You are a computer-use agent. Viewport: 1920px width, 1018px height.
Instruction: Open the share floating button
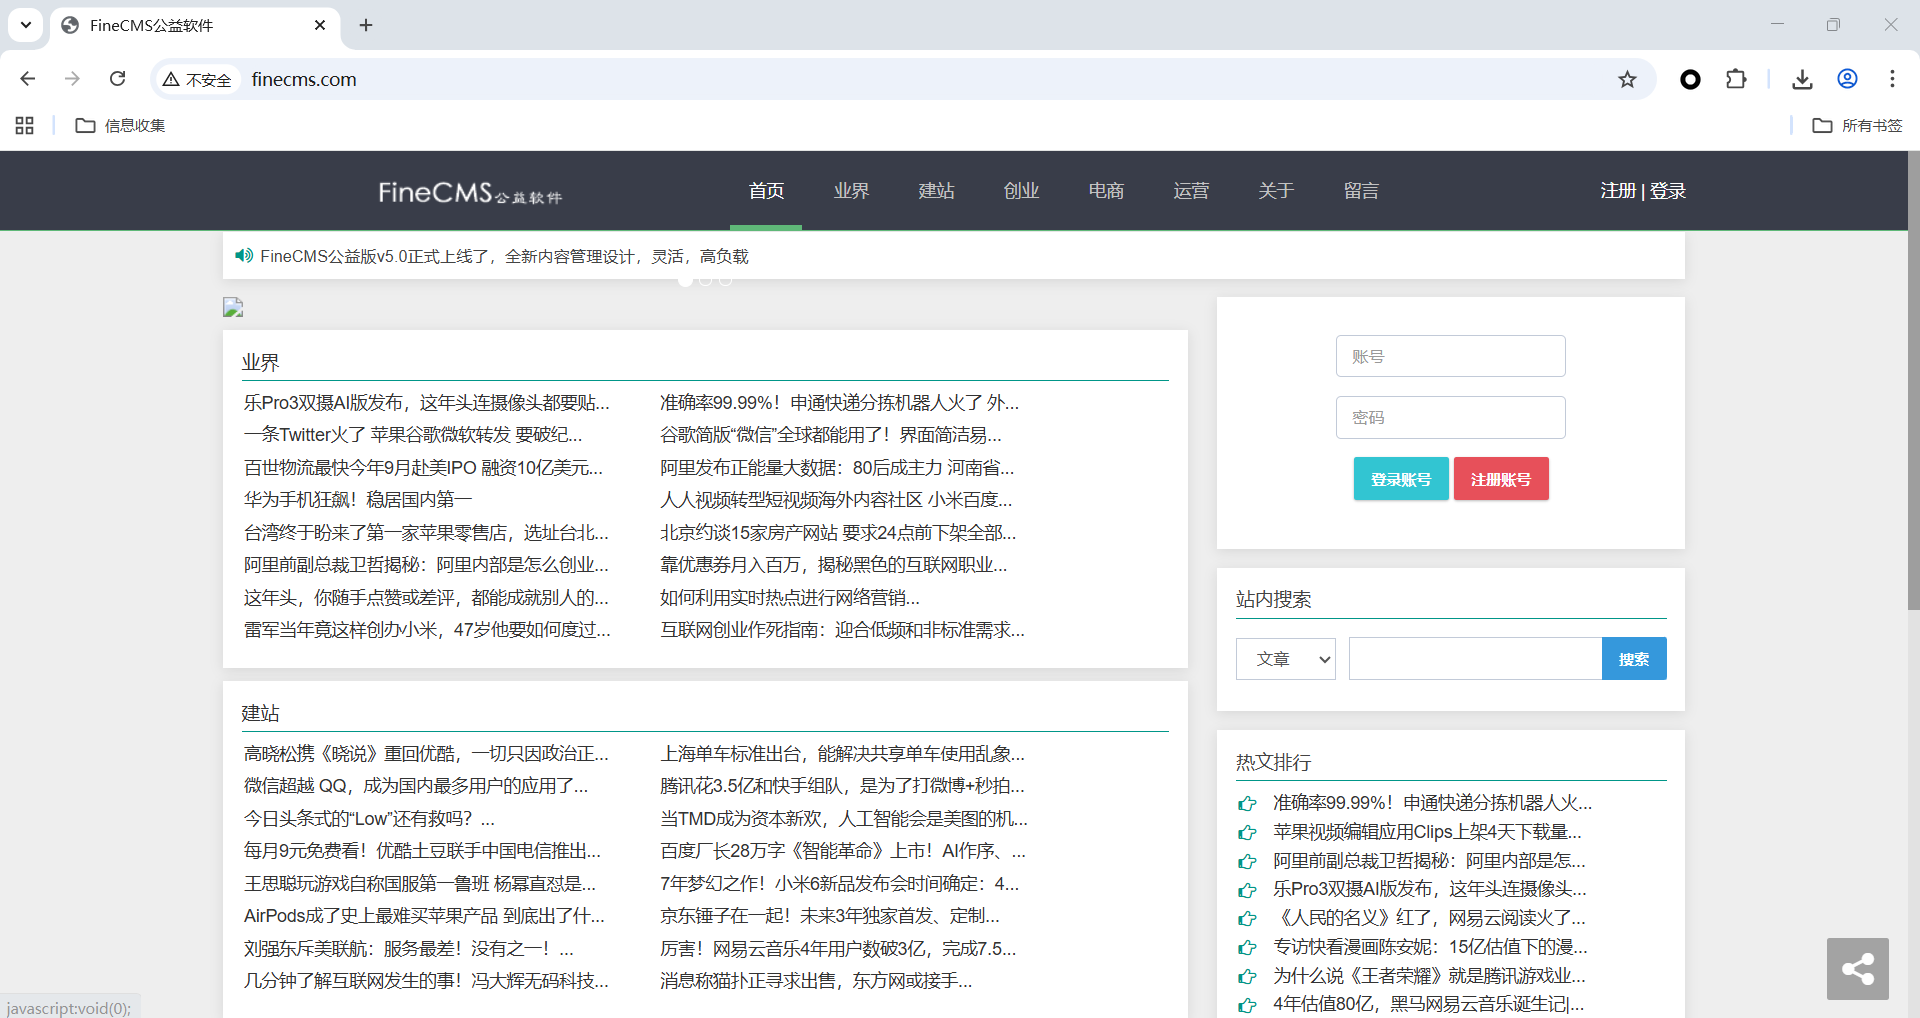pos(1857,969)
